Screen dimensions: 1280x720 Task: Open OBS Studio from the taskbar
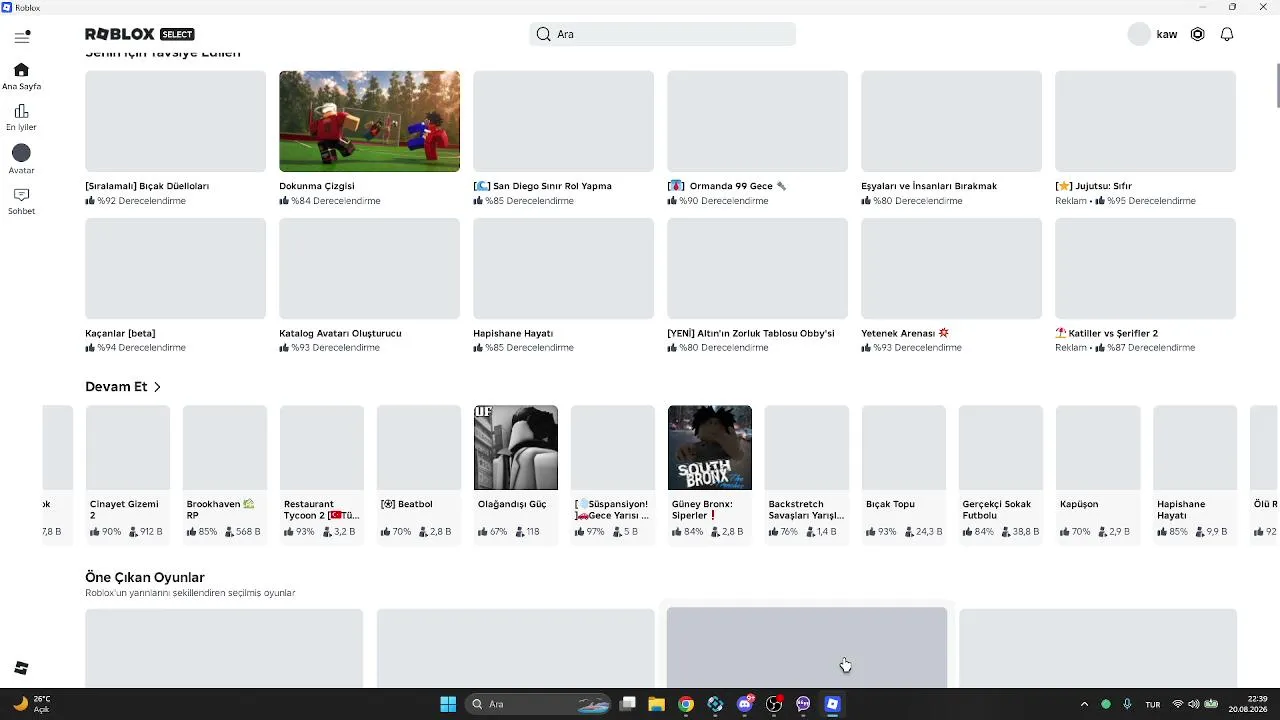(774, 704)
